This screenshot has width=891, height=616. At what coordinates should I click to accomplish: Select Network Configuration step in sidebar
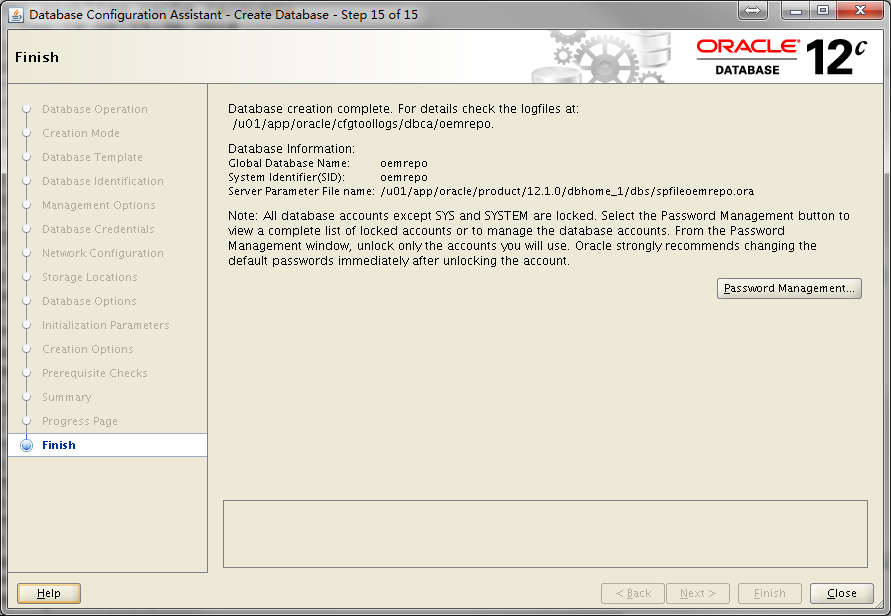click(102, 254)
